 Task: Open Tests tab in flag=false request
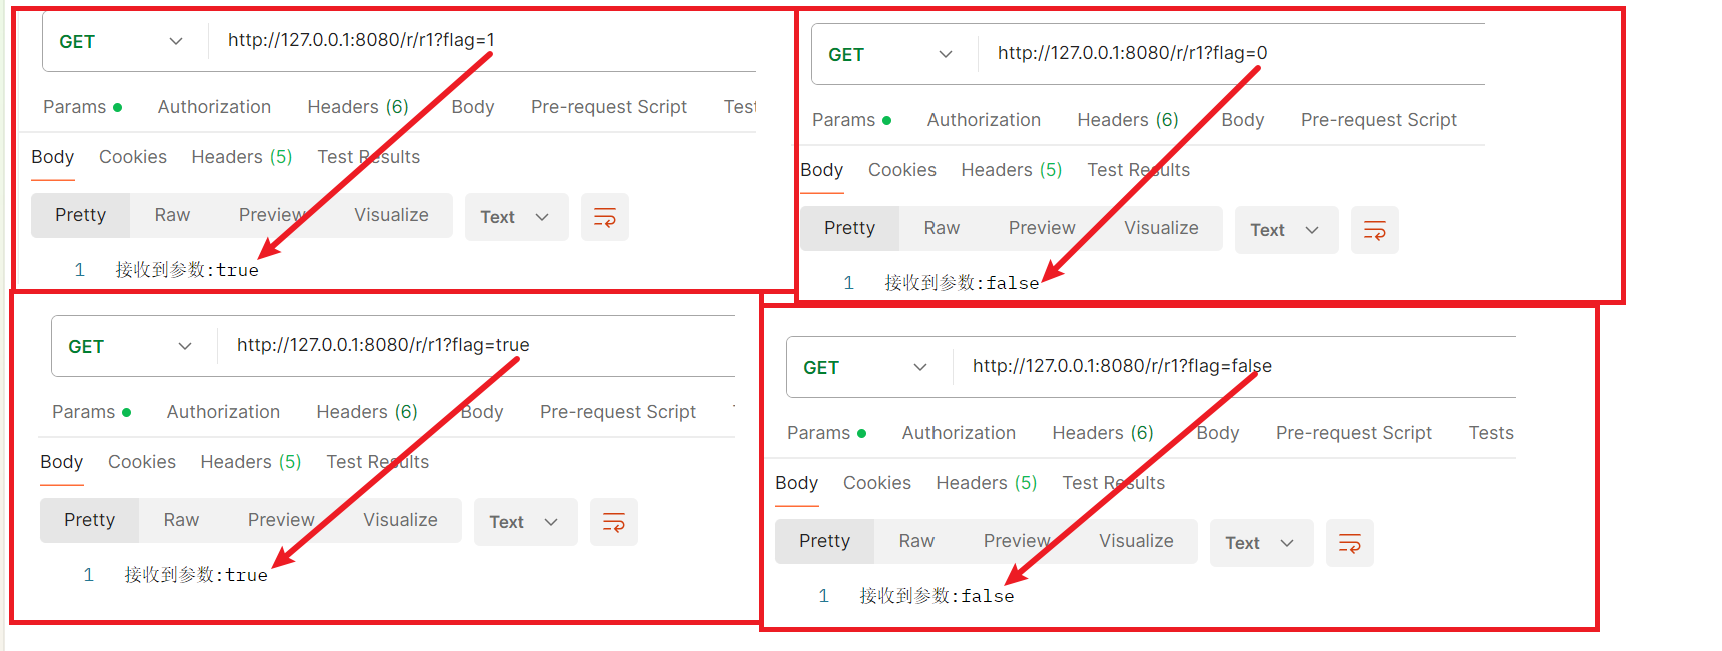click(x=1491, y=433)
